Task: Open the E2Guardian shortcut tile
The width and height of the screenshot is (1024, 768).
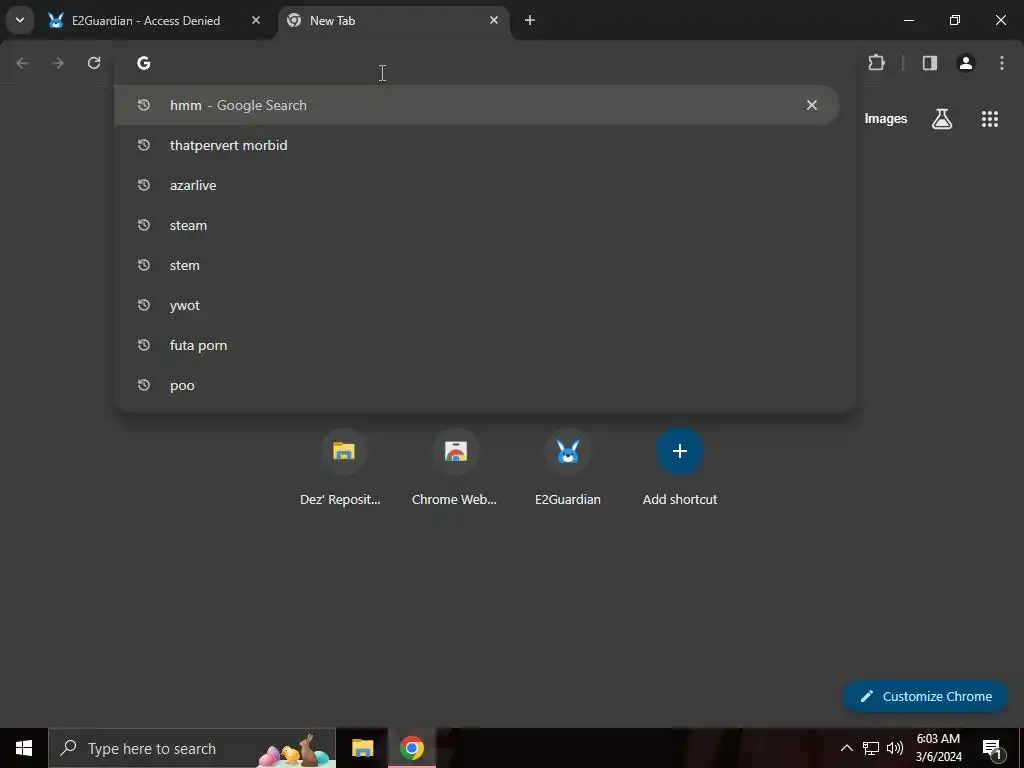Action: pyautogui.click(x=568, y=468)
